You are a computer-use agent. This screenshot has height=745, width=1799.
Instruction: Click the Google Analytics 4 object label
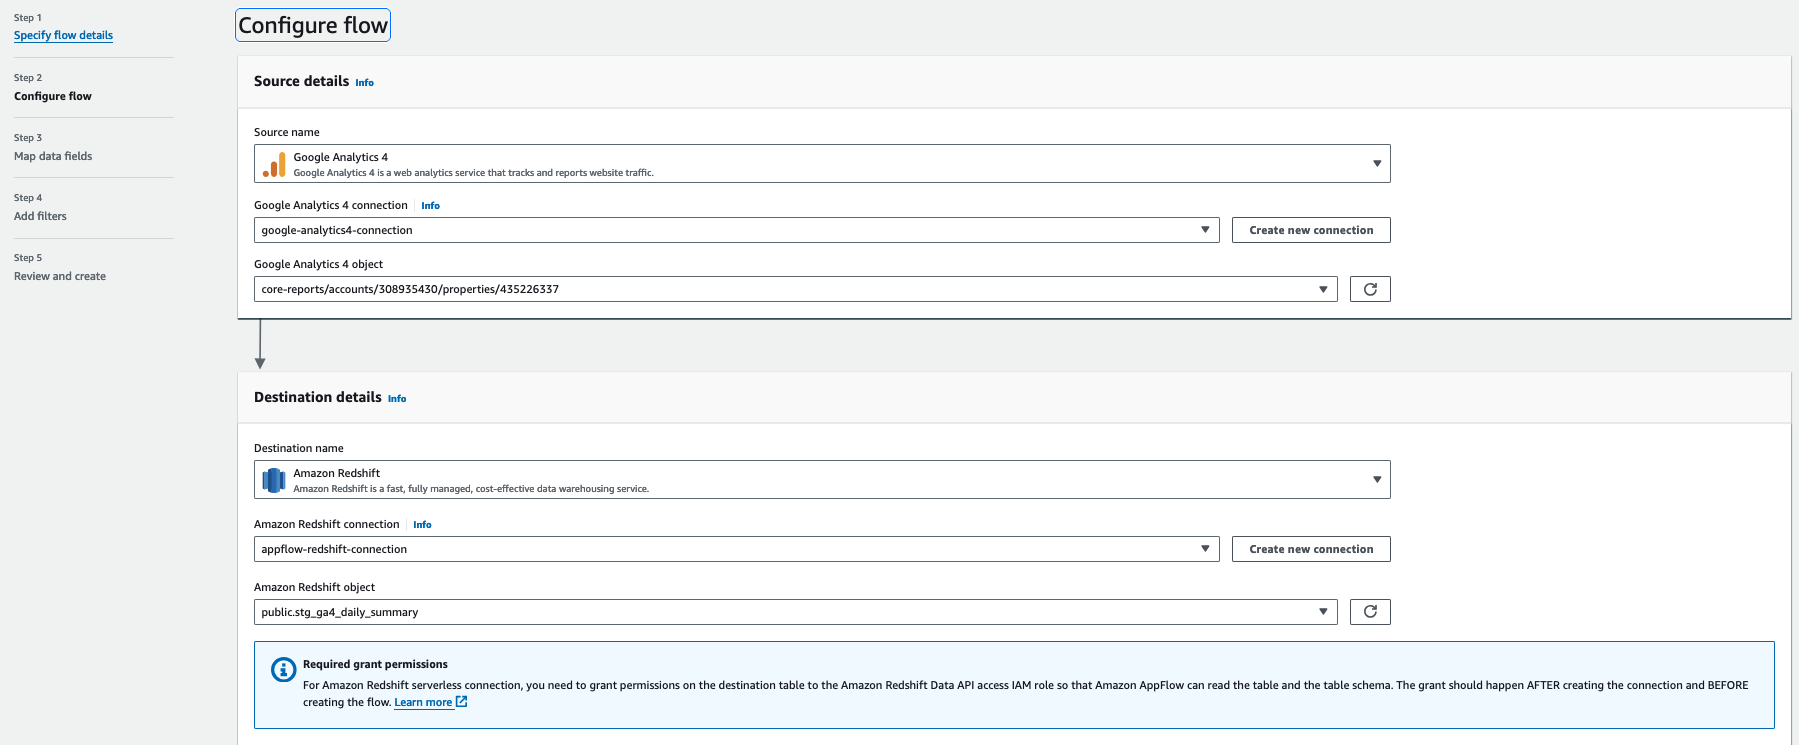(318, 264)
